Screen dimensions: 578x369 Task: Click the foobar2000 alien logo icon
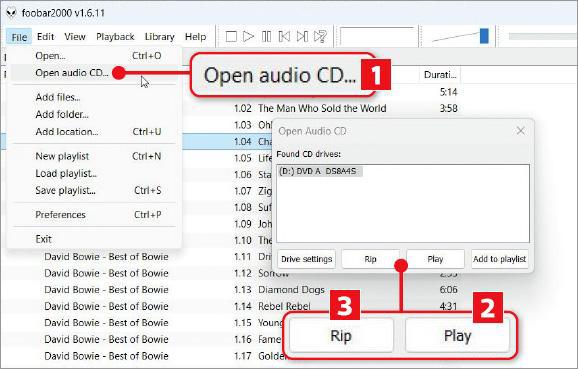pyautogui.click(x=11, y=13)
